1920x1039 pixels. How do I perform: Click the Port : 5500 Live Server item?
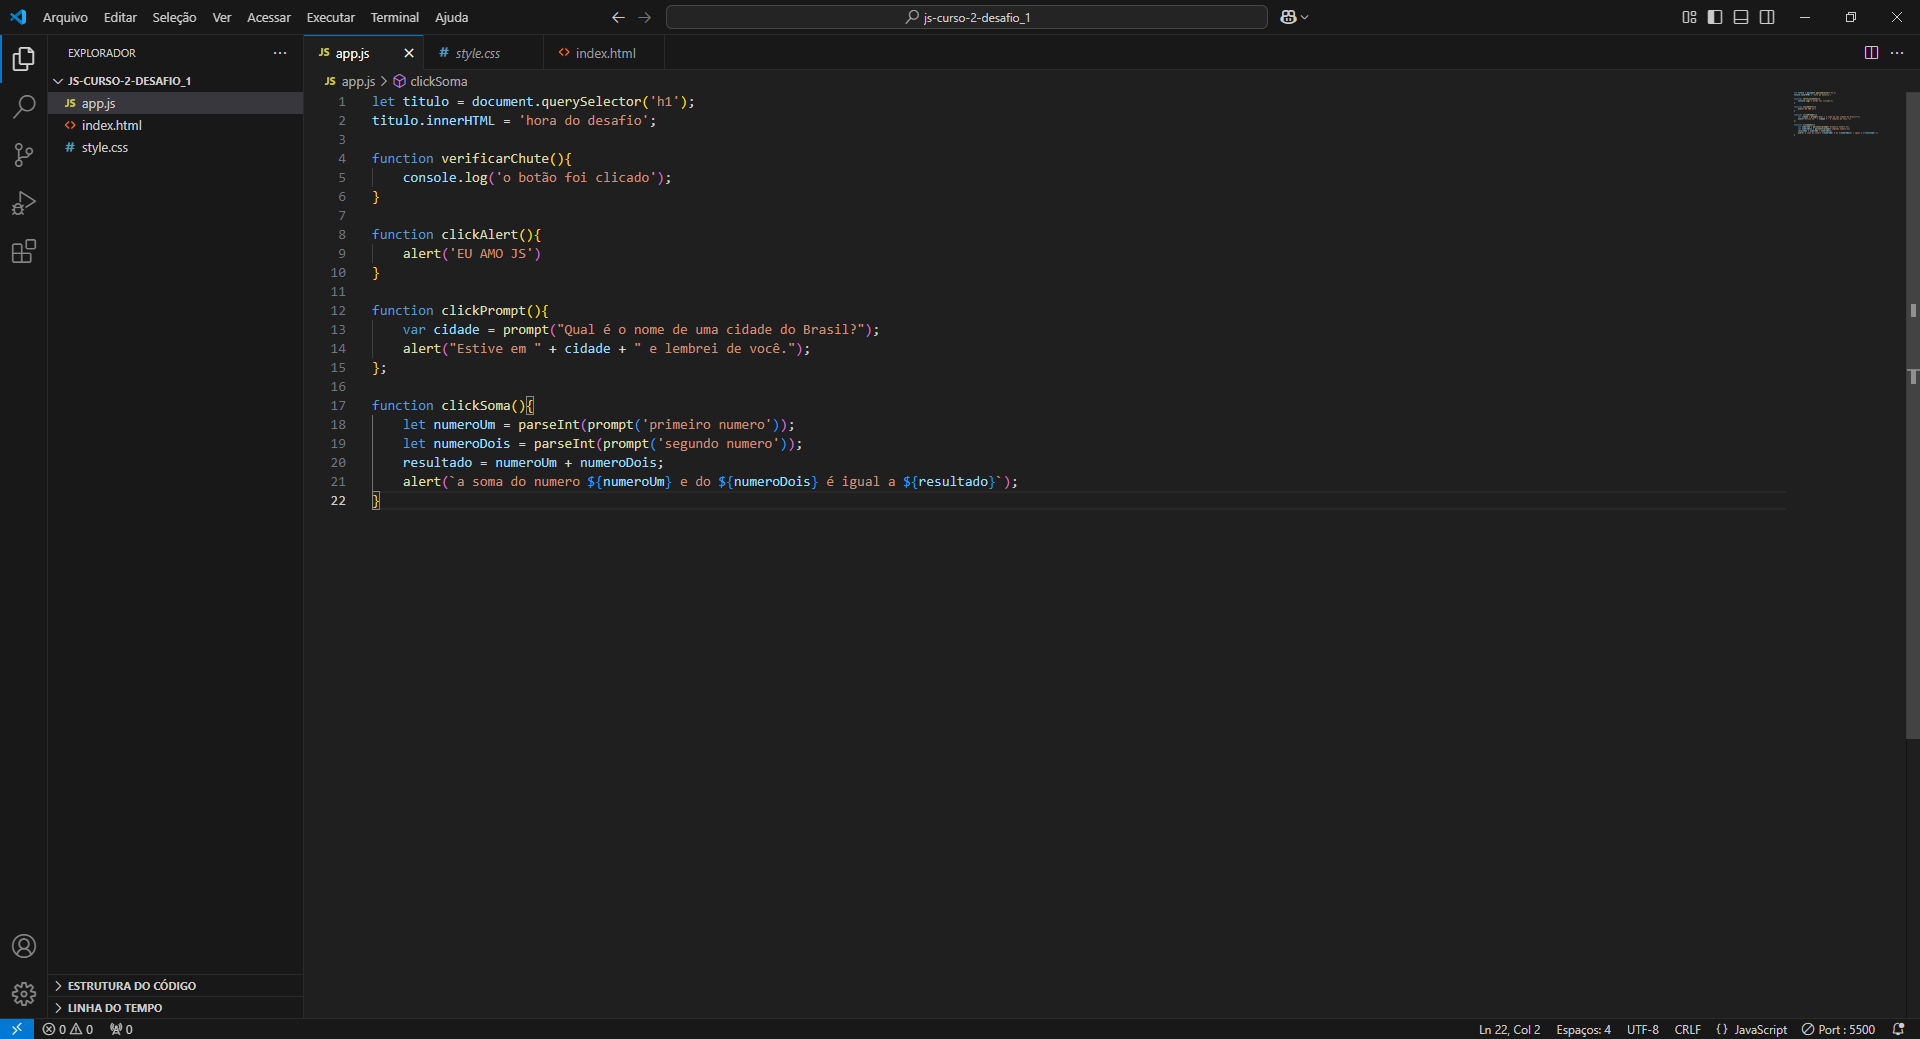pyautogui.click(x=1838, y=1029)
